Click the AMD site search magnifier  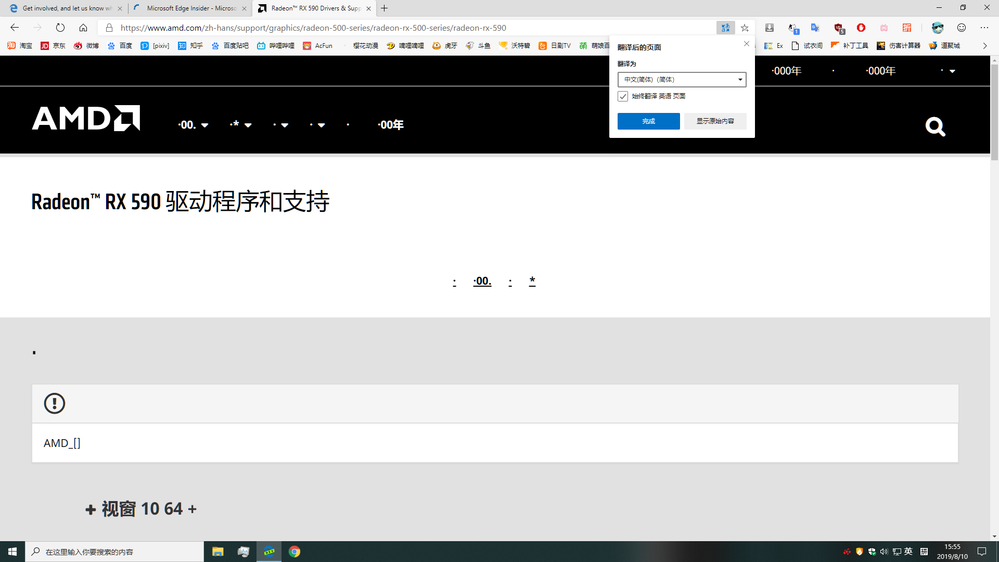[x=935, y=126]
